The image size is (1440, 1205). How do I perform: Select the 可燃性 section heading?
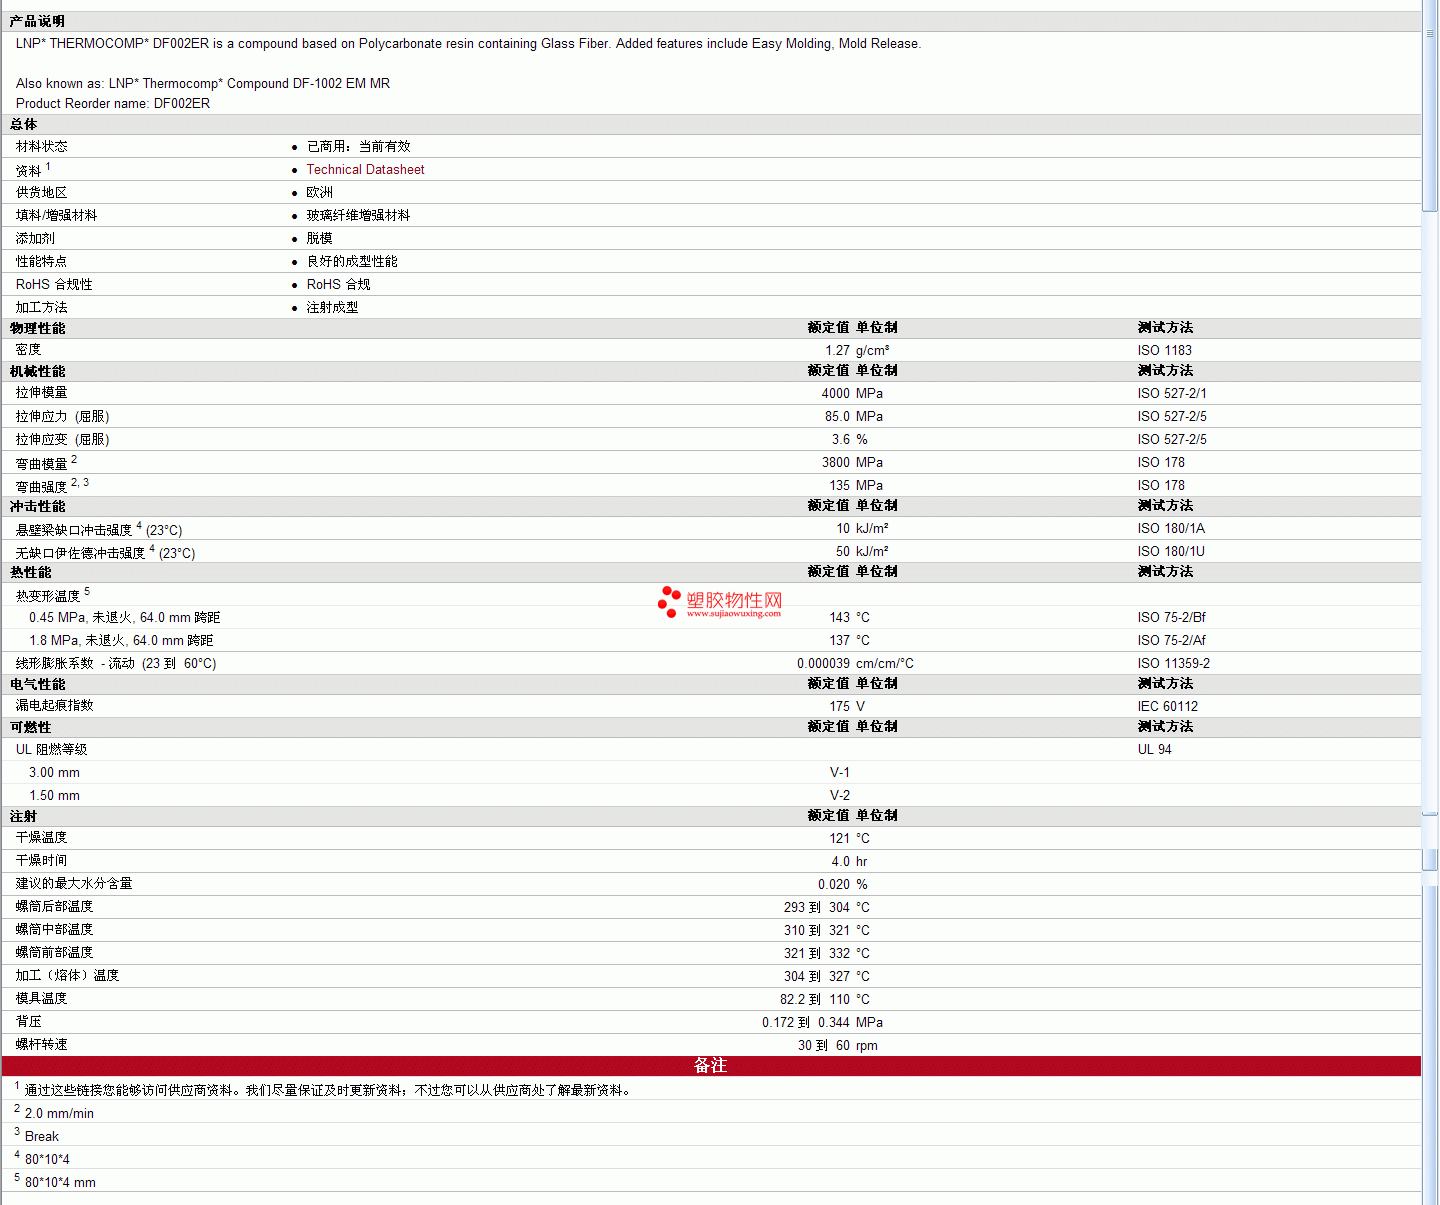pos(30,727)
